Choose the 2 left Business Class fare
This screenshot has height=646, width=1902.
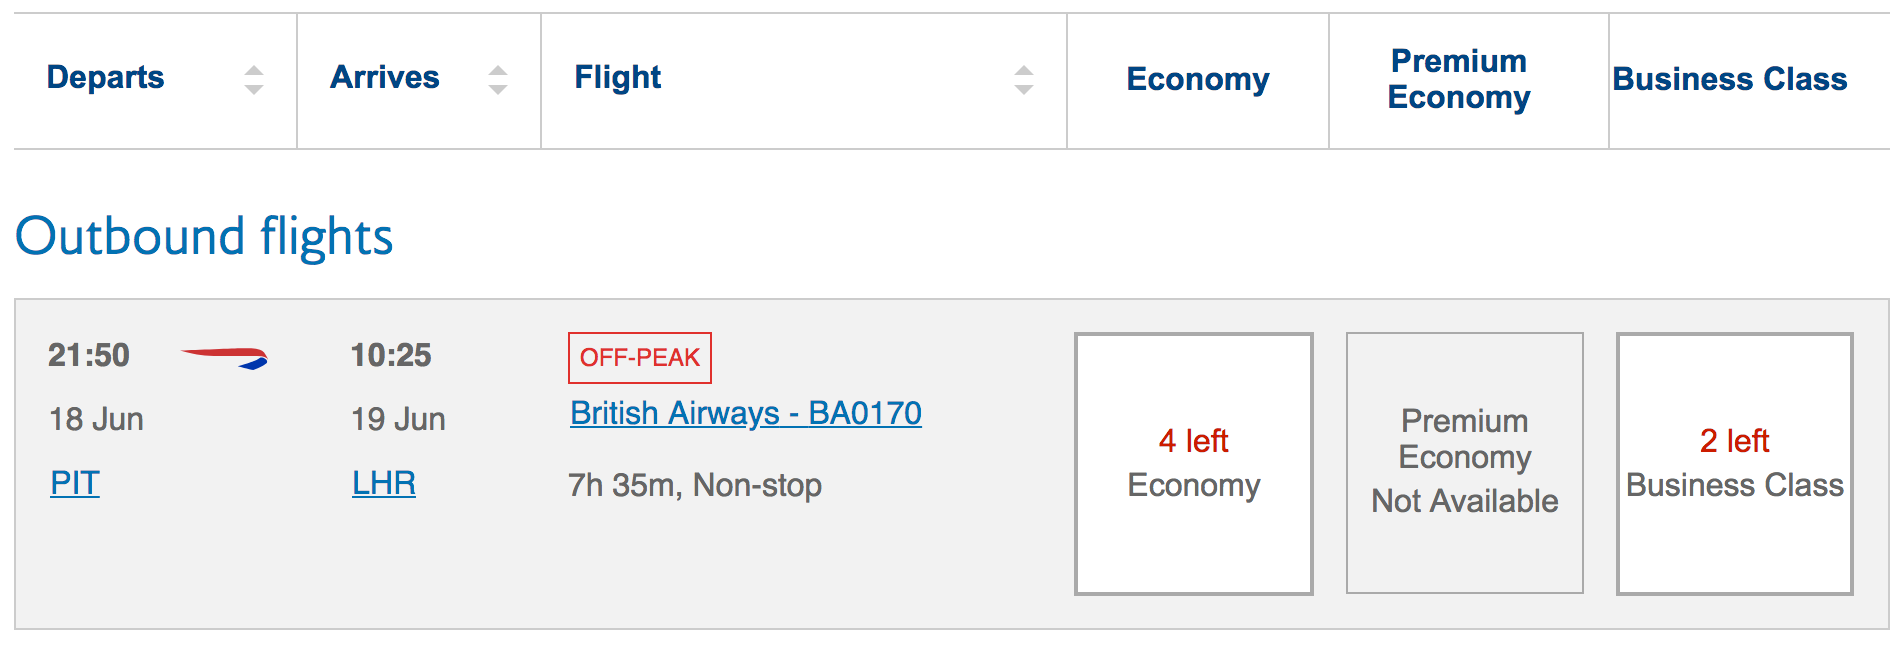[1735, 464]
